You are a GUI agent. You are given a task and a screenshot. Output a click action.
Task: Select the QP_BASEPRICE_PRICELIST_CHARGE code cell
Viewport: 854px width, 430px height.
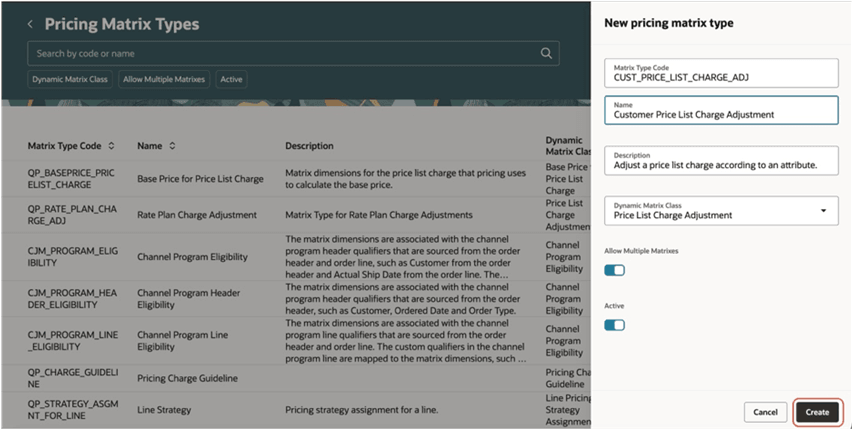(71, 179)
